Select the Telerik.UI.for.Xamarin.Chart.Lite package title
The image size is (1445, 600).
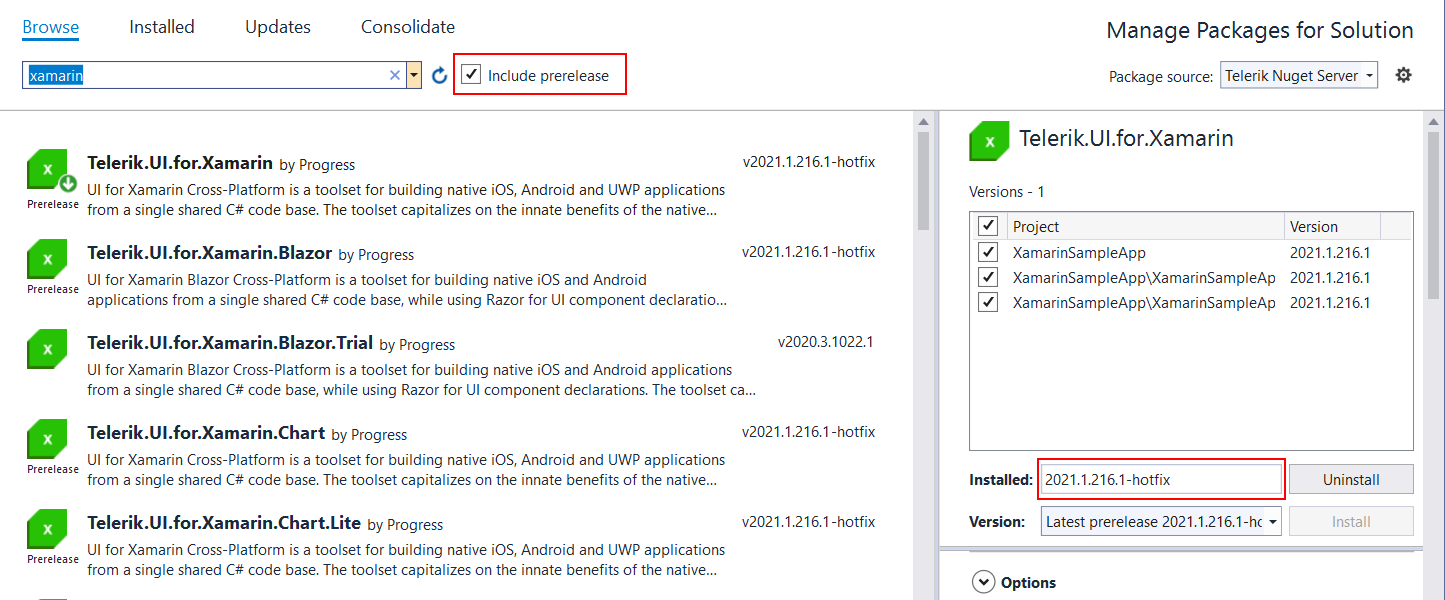coord(224,523)
